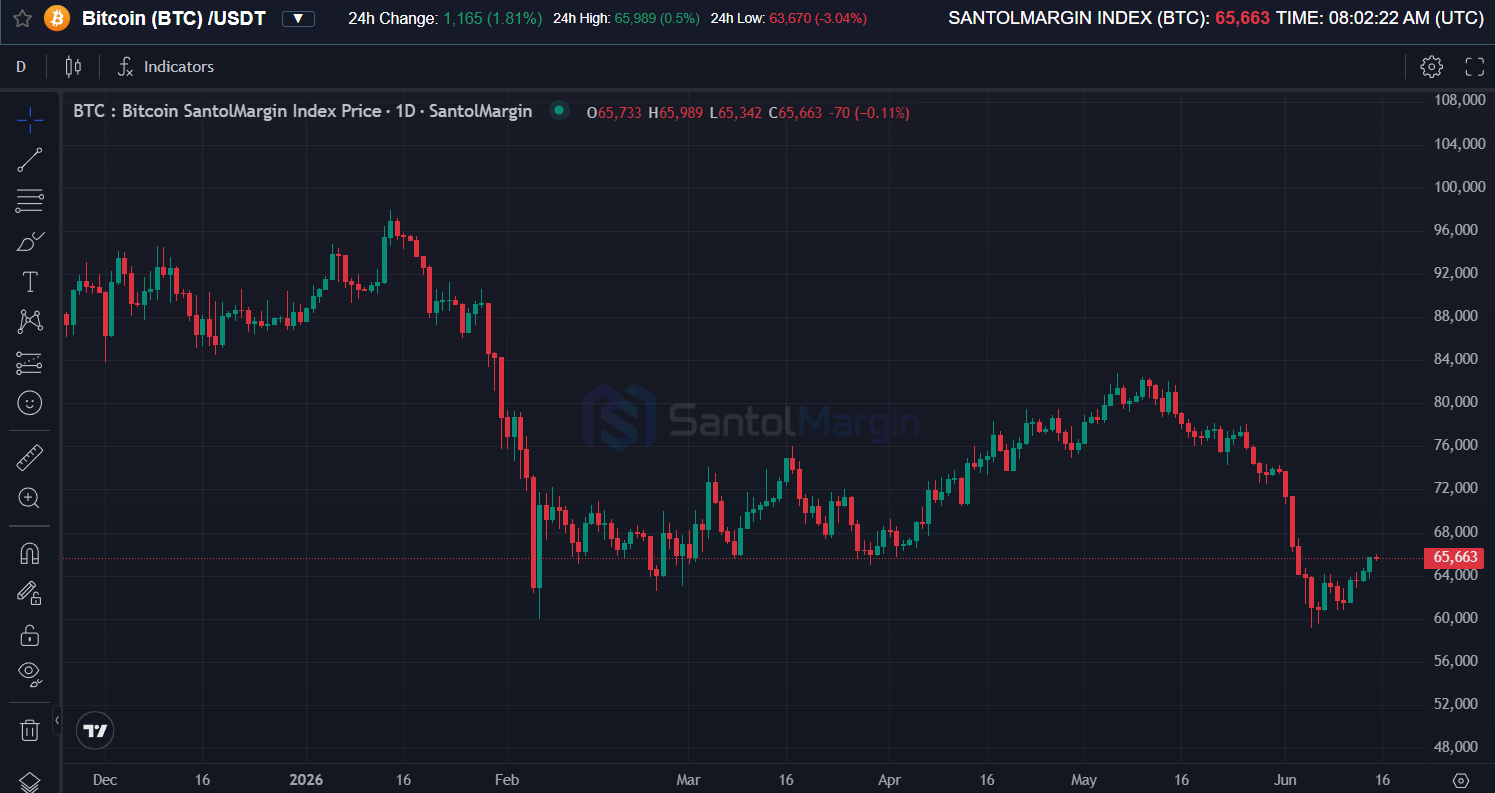Click the orange Bitcoin coin logo
Viewport: 1495px width, 793px height.
point(57,18)
